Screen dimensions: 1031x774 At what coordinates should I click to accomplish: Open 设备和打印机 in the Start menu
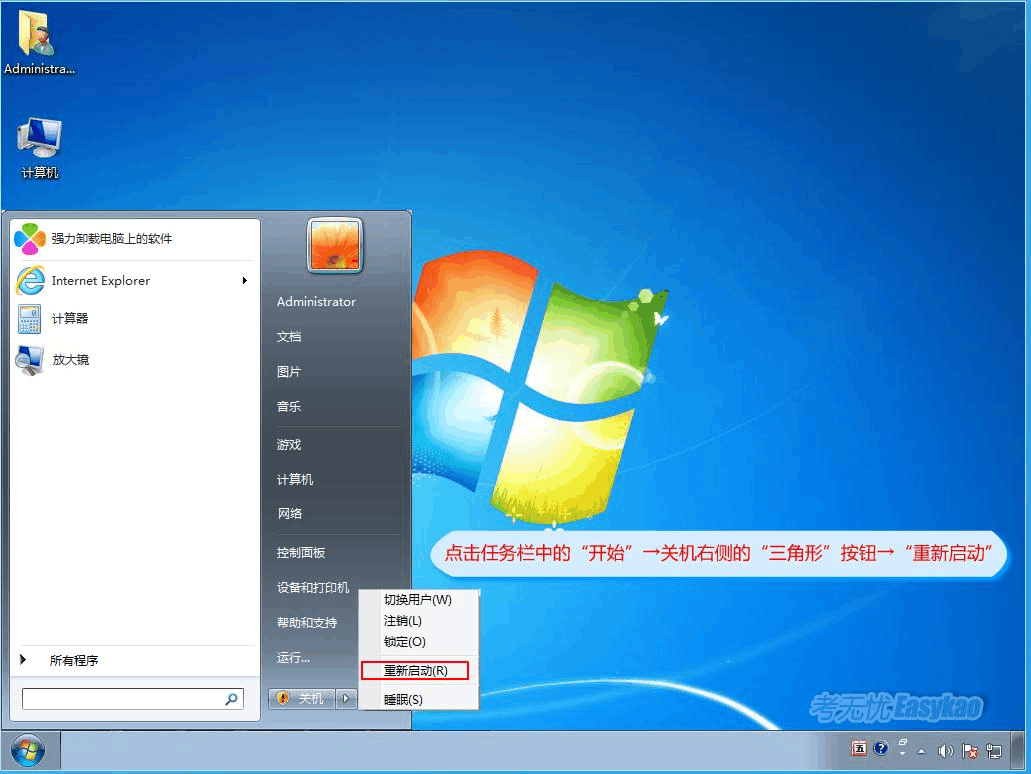pos(313,587)
